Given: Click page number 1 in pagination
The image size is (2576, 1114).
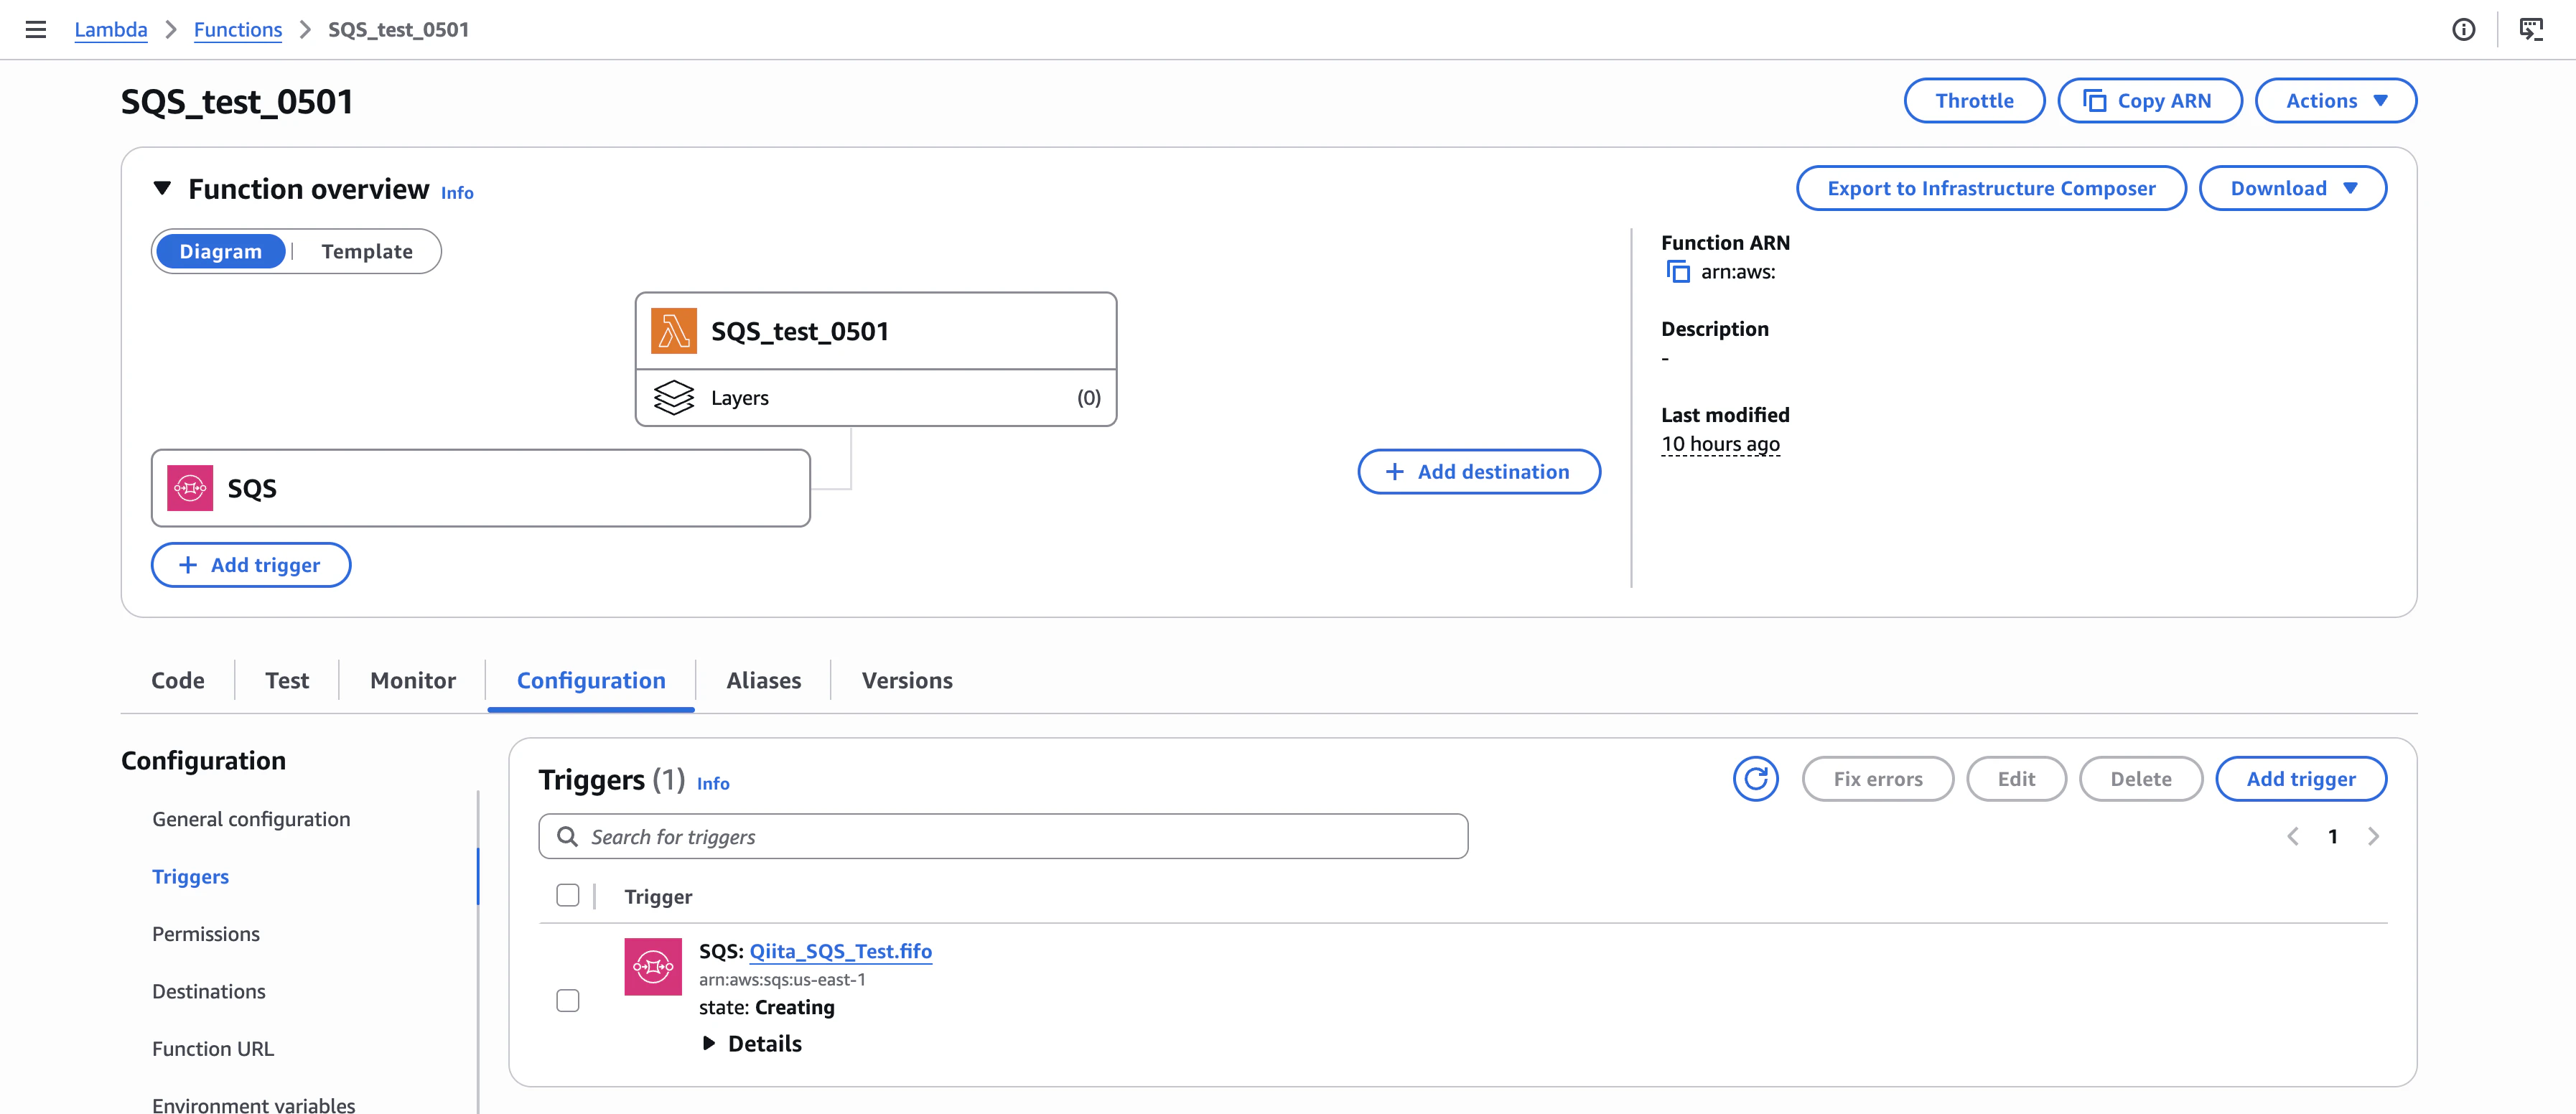Looking at the screenshot, I should coord(2333,836).
